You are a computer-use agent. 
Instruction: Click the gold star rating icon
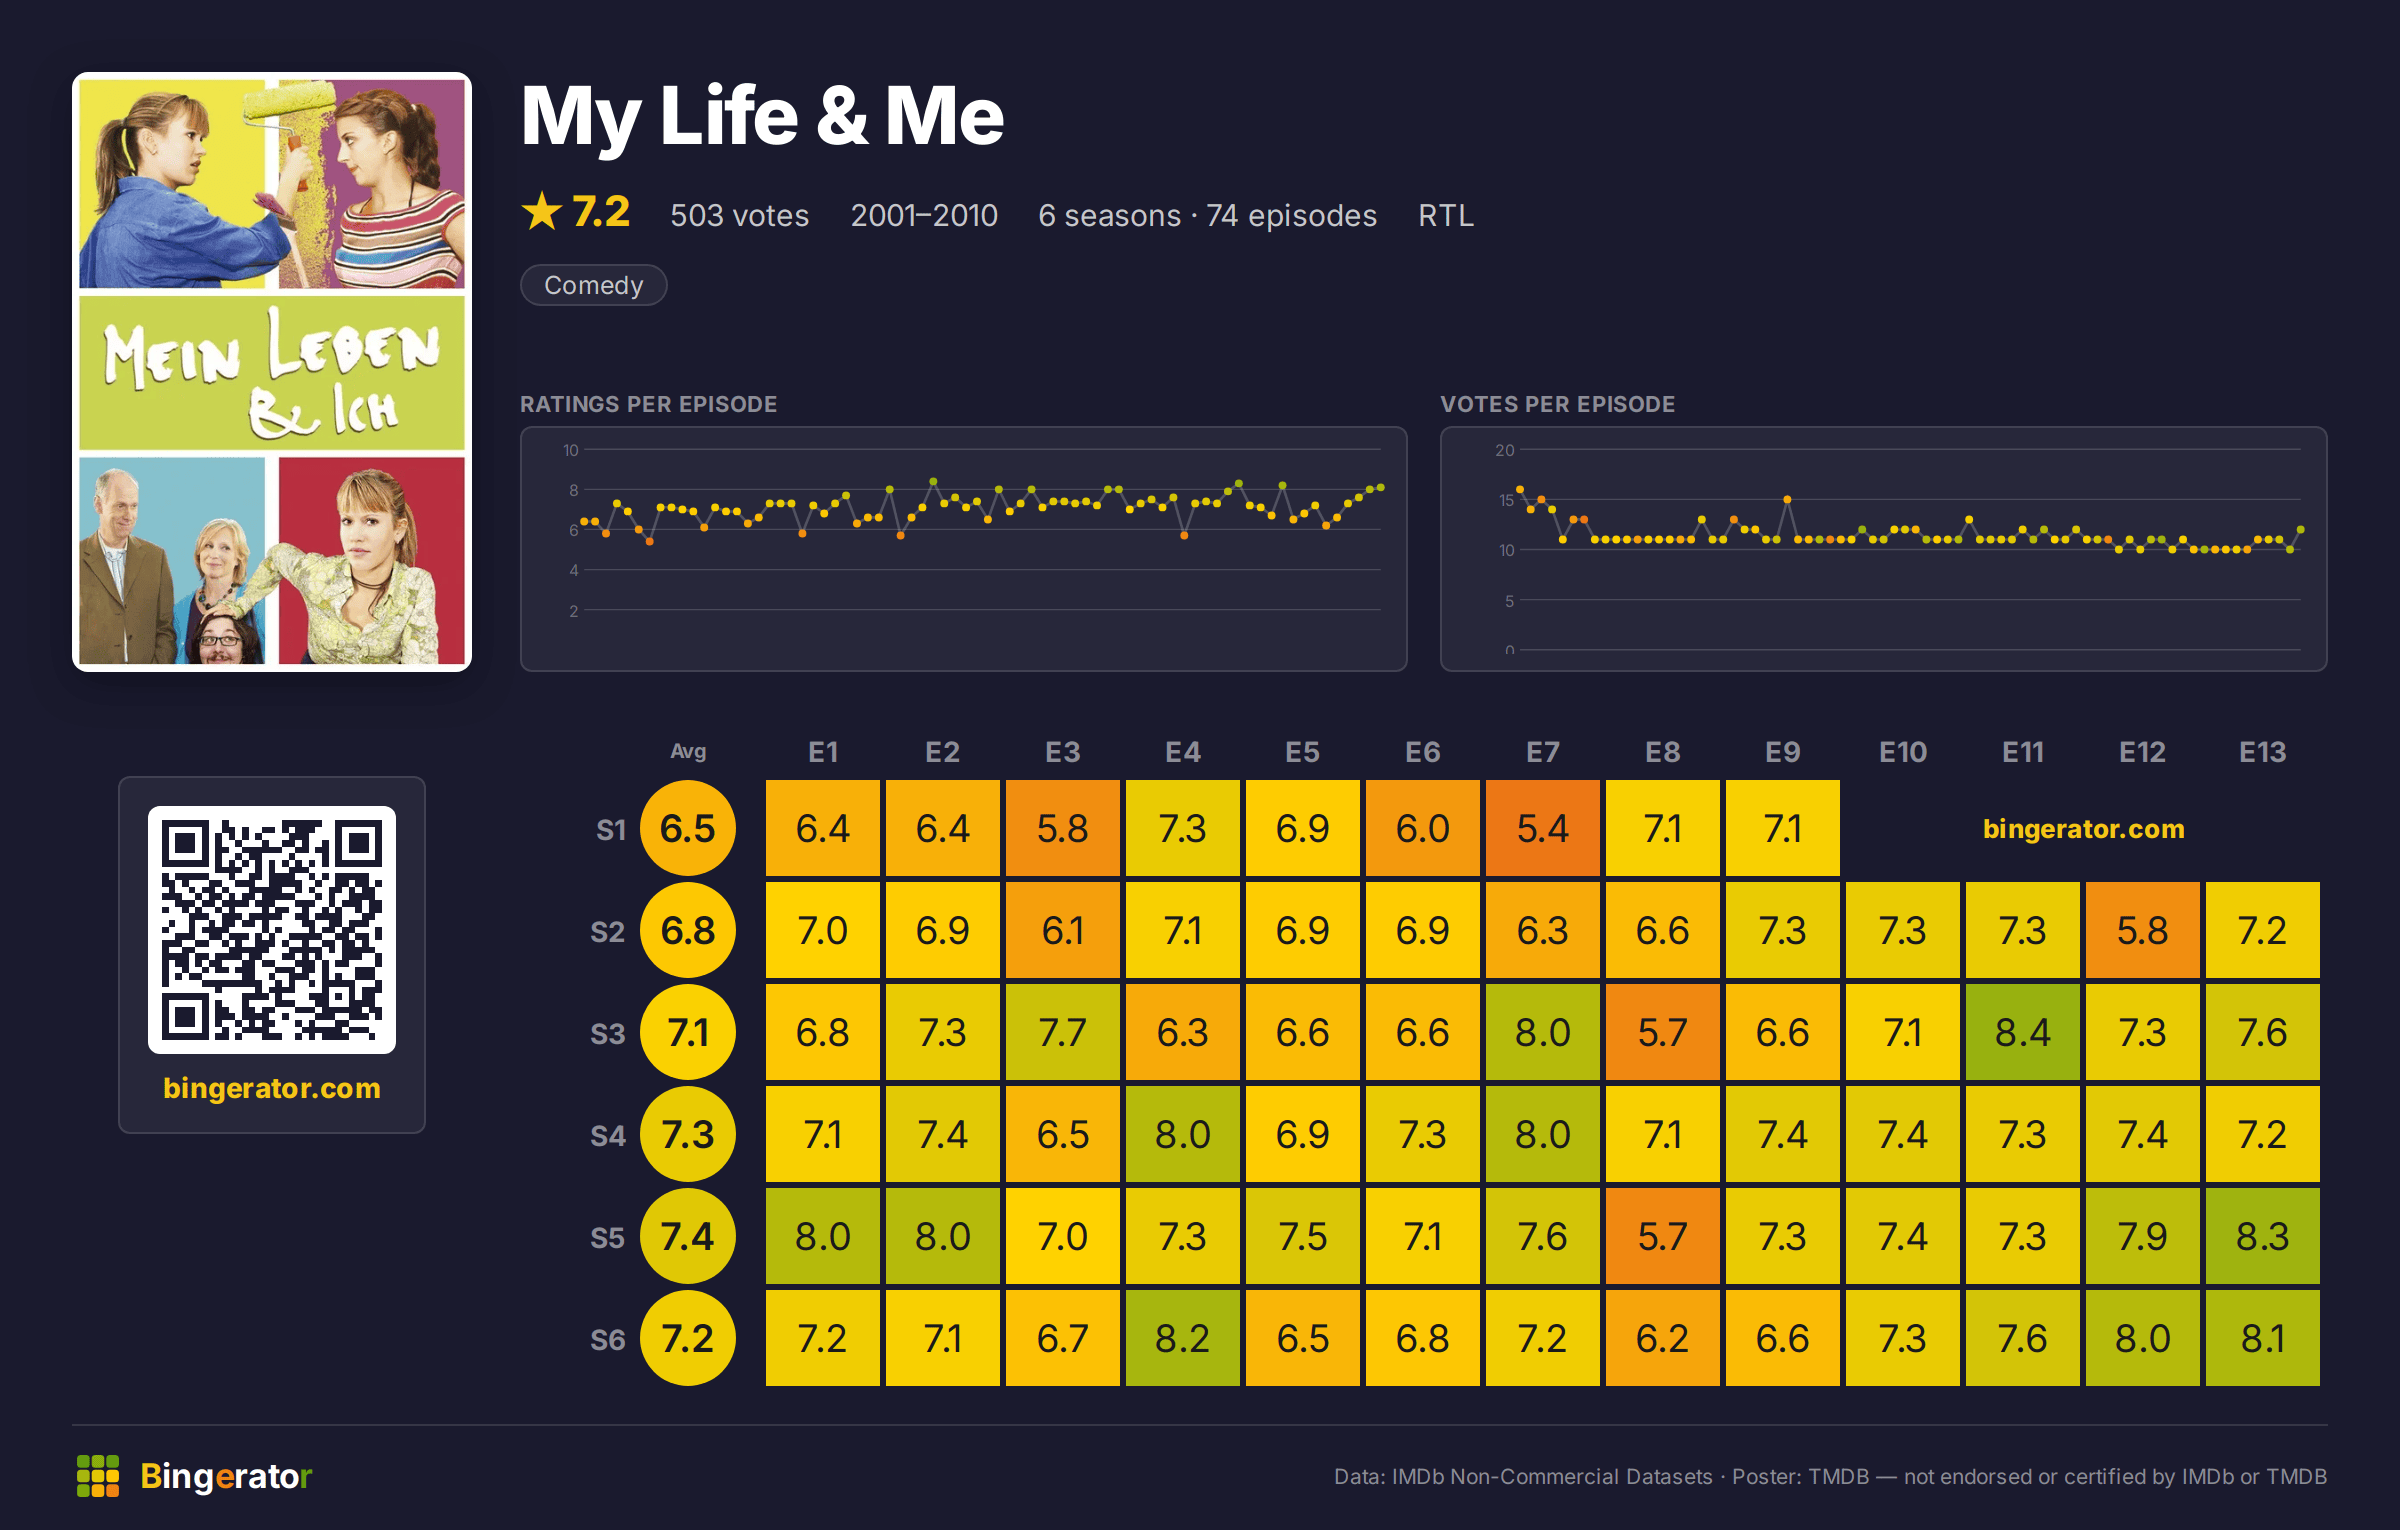(542, 212)
